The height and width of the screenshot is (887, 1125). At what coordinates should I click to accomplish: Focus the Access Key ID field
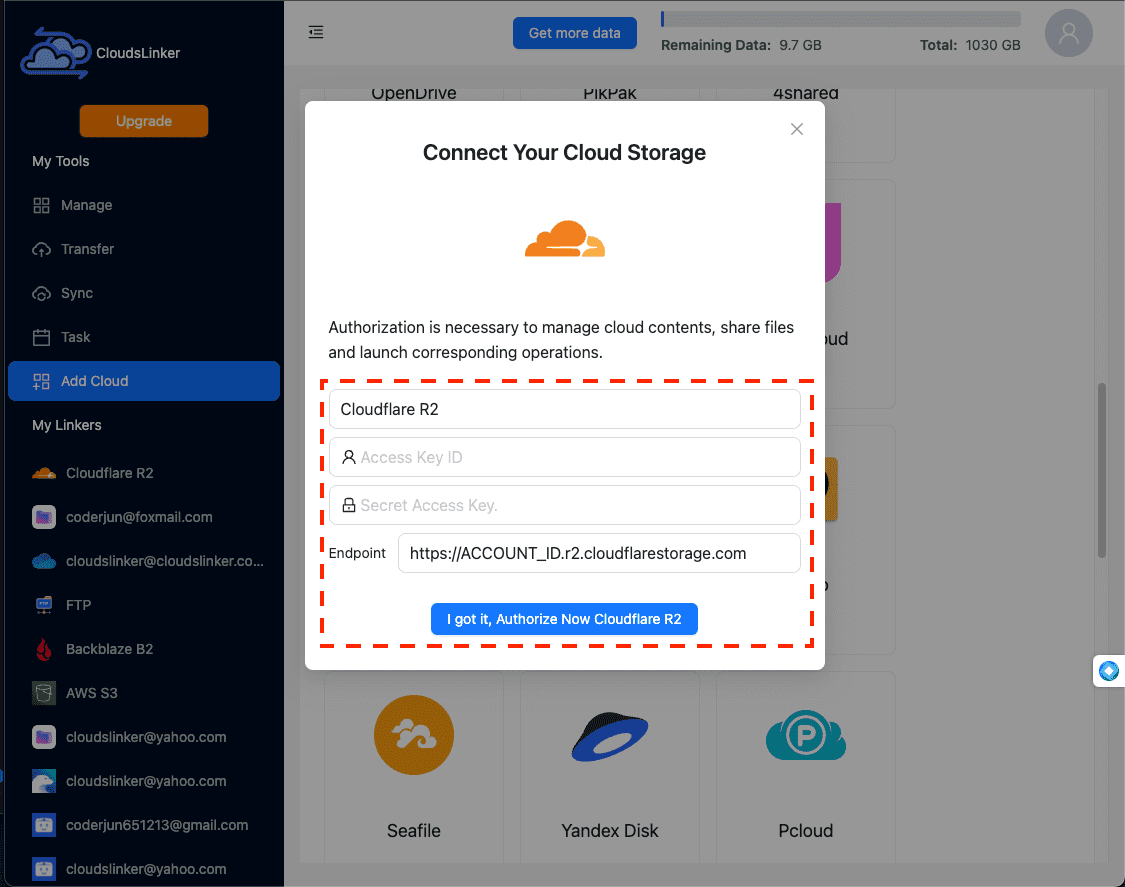[565, 457]
